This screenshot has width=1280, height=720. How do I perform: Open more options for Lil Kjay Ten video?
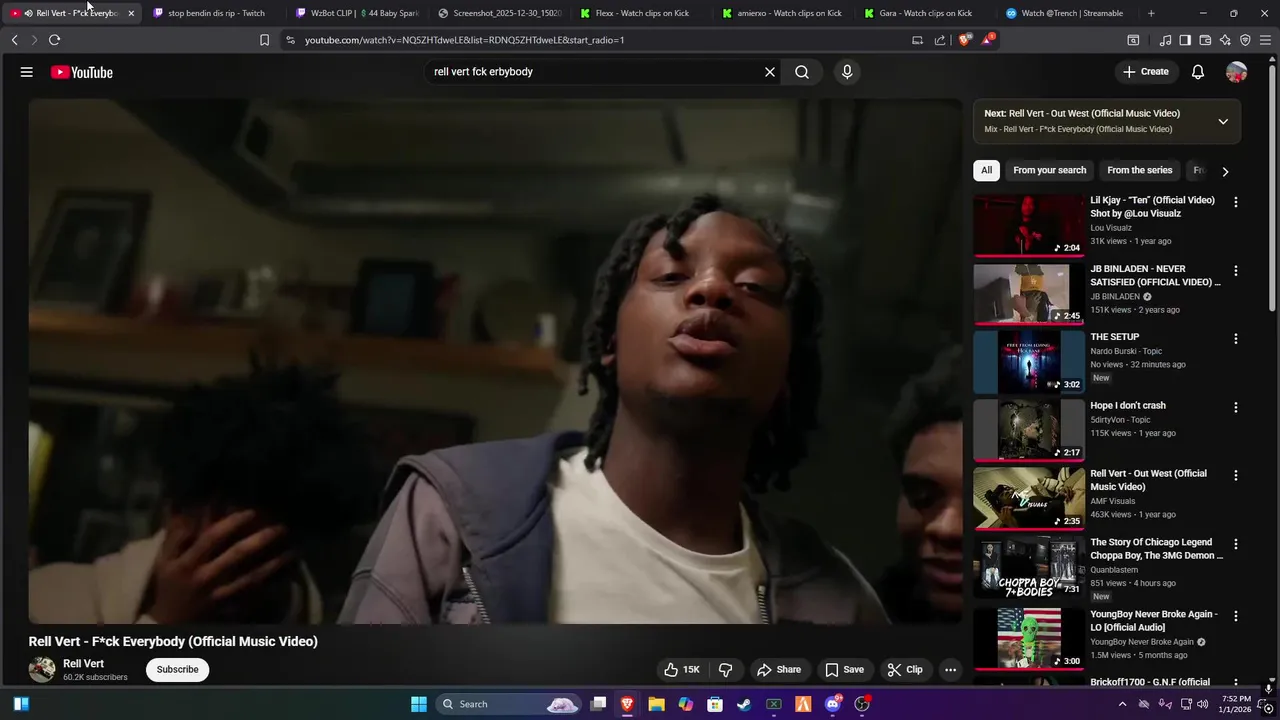(1235, 202)
